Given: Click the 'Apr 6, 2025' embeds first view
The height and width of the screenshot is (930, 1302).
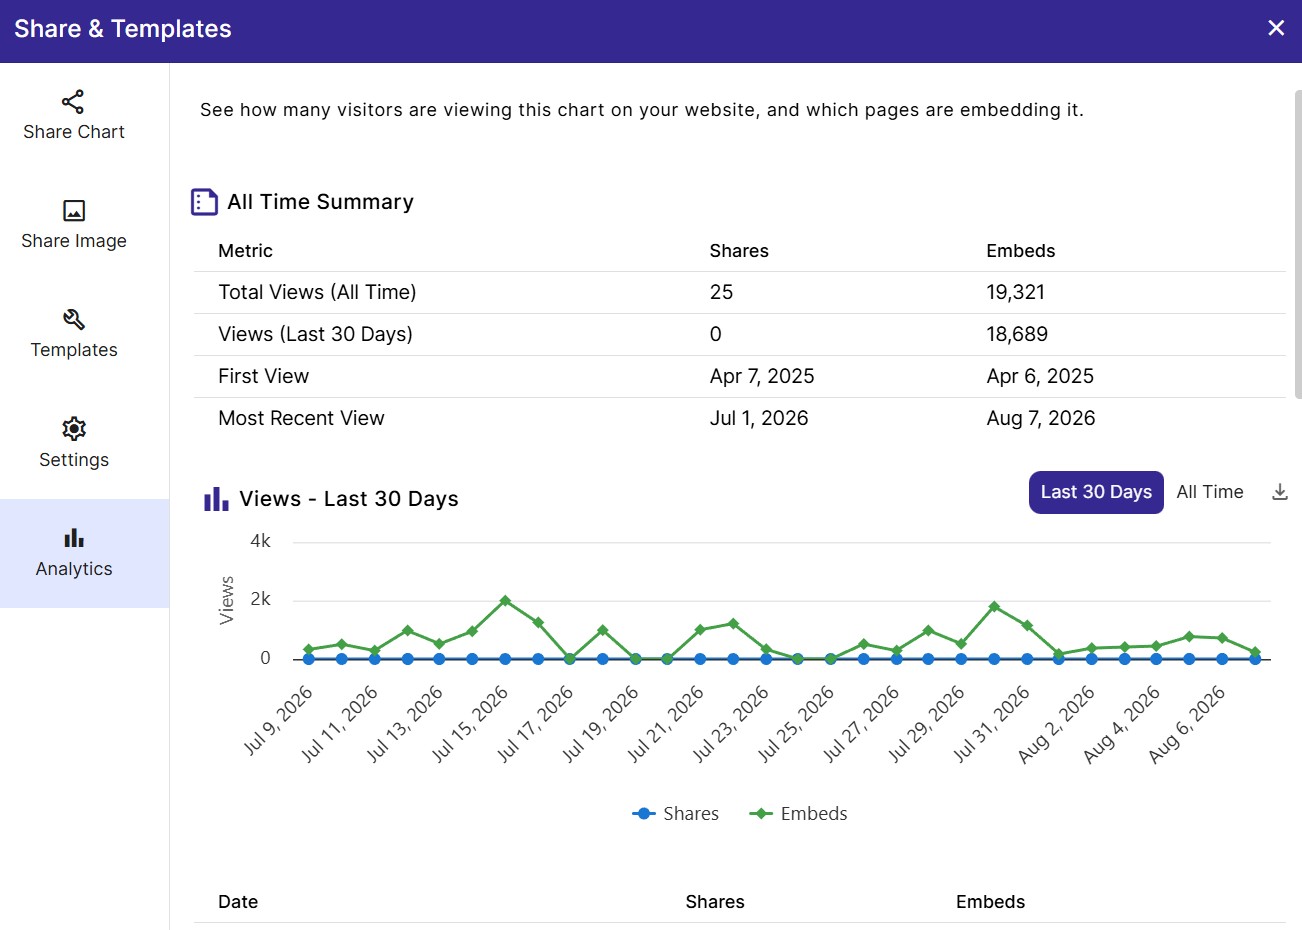Looking at the screenshot, I should click(x=1040, y=376).
